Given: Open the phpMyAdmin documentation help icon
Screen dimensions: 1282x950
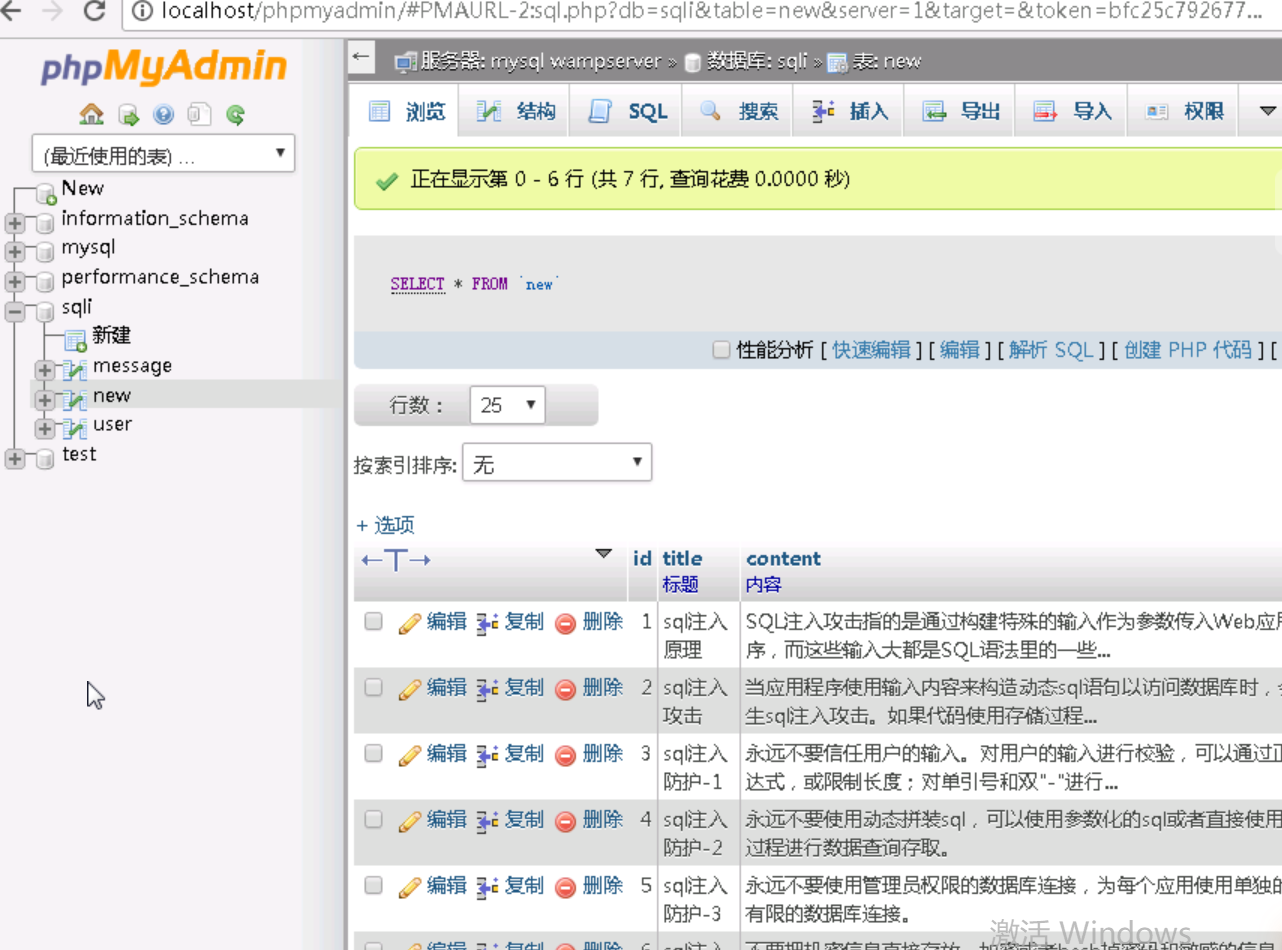Looking at the screenshot, I should [x=163, y=115].
